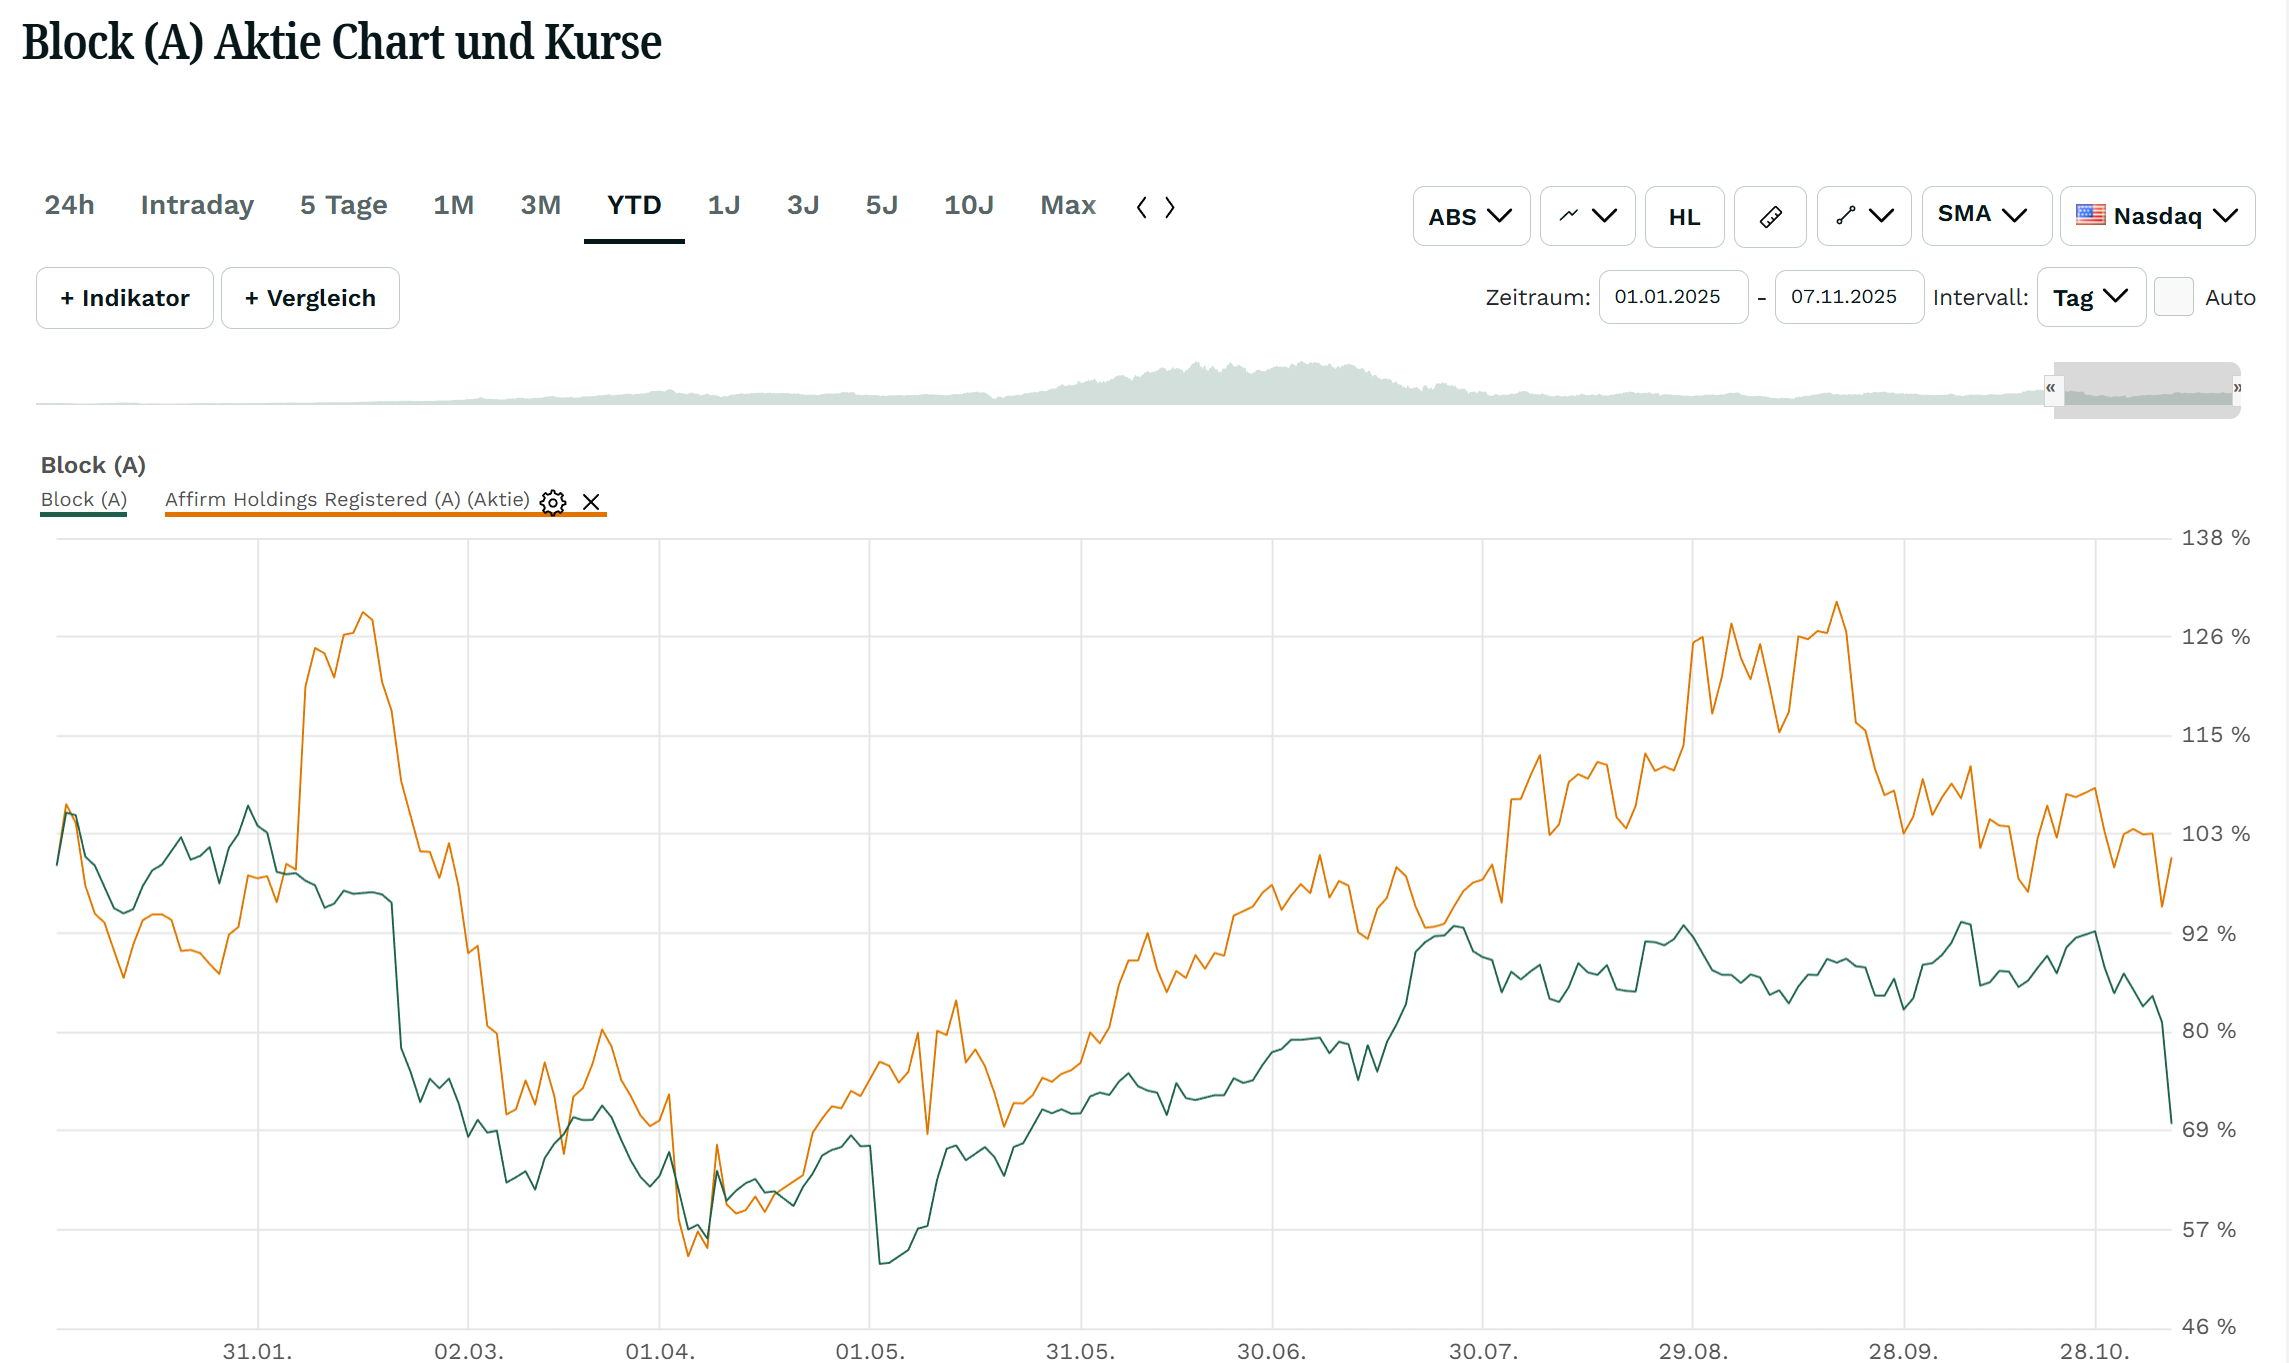The height and width of the screenshot is (1363, 2289).
Task: Toggle Block (A) series in legend
Action: 83,499
